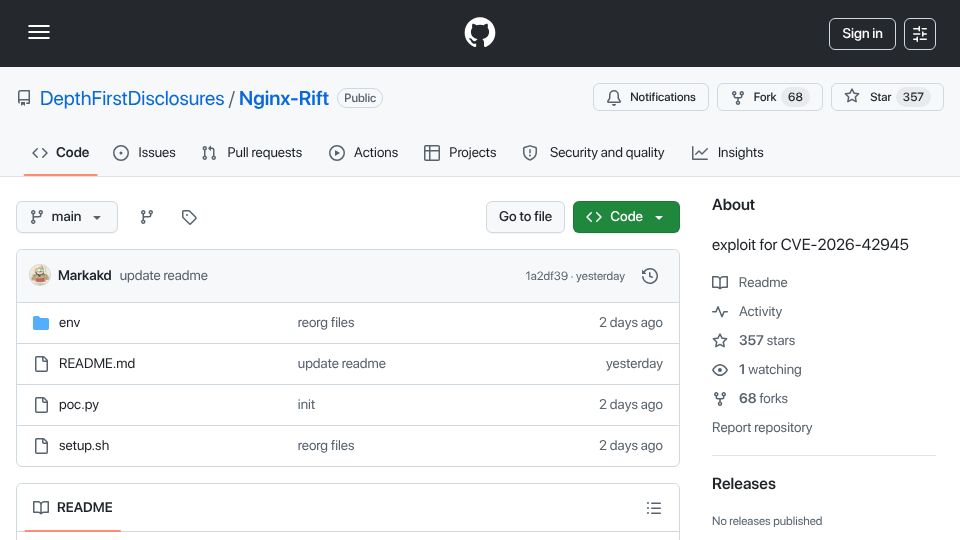View commit history clock icon

(650, 276)
